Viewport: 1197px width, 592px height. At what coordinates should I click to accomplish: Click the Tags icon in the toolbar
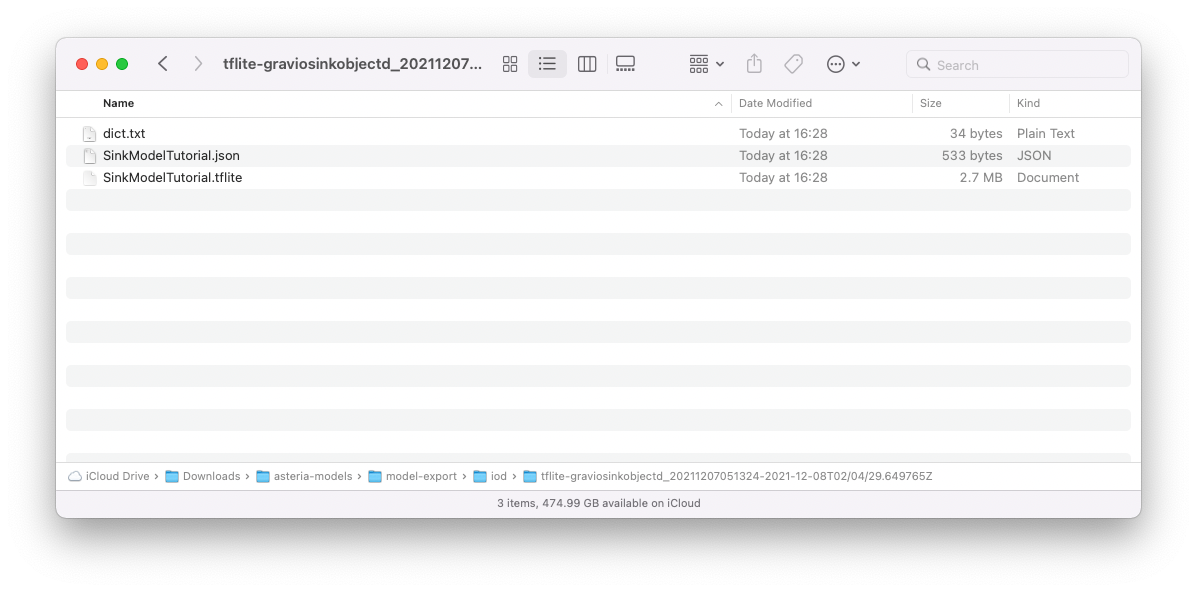click(793, 63)
